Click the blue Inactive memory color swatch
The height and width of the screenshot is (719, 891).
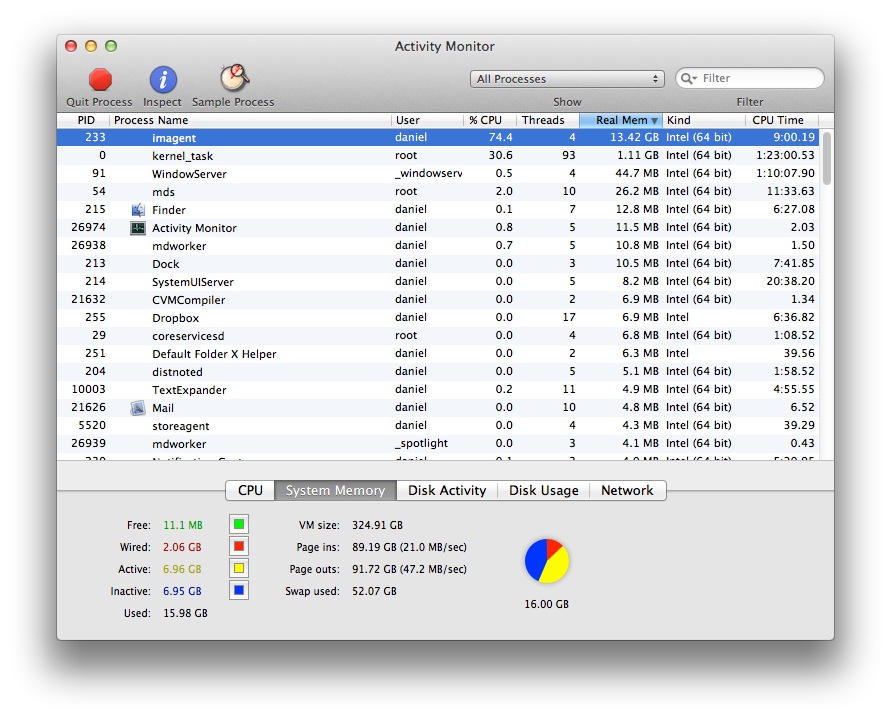pyautogui.click(x=238, y=591)
